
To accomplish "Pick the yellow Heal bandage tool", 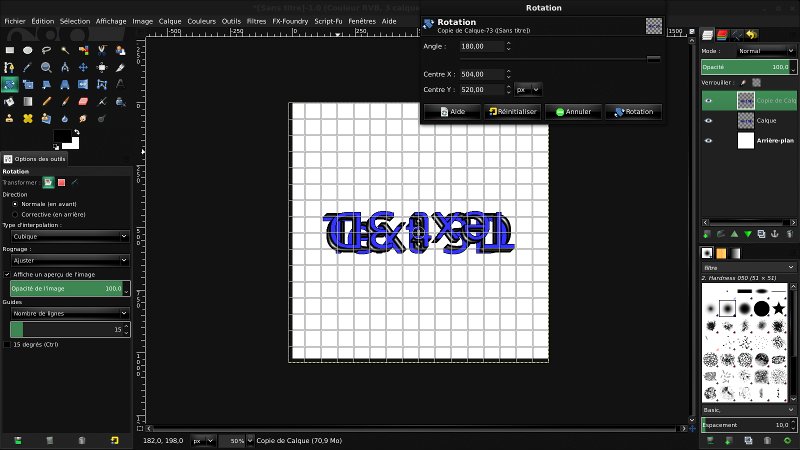I will (28, 118).
